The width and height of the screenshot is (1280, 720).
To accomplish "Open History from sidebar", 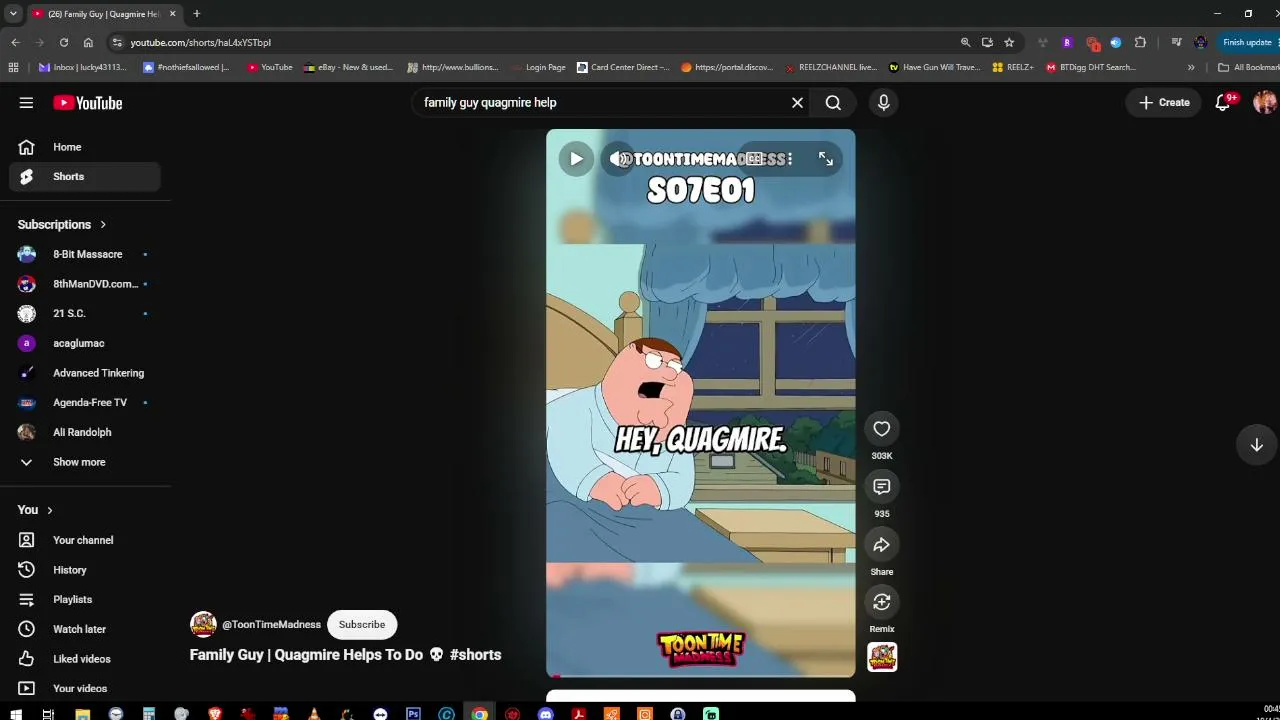I will click(86, 570).
